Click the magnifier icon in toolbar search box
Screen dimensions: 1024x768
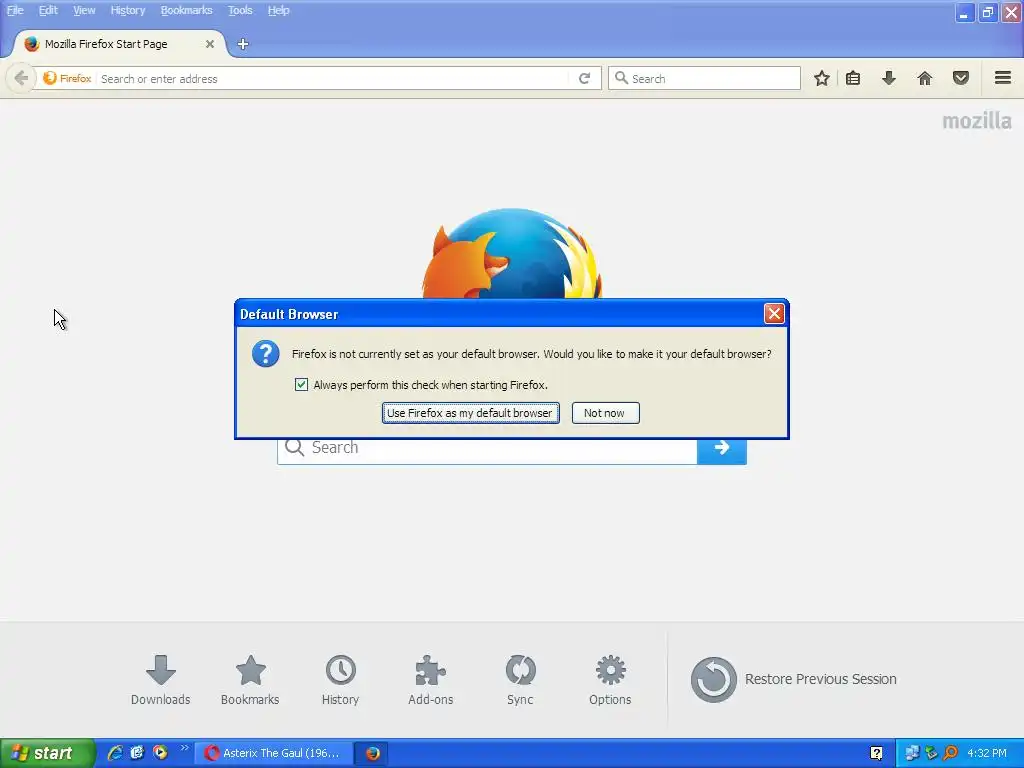[x=621, y=78]
